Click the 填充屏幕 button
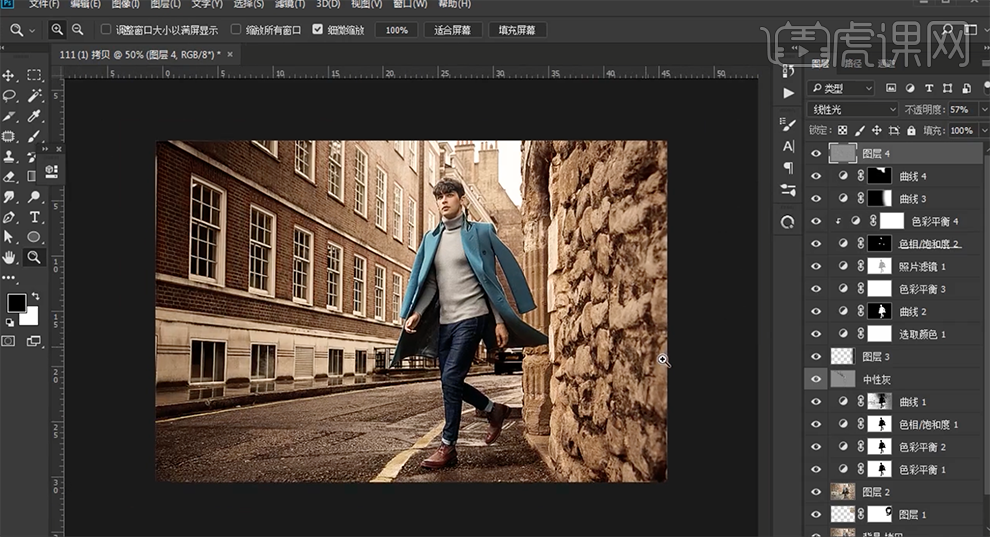This screenshot has height=537, width=990. [x=518, y=30]
